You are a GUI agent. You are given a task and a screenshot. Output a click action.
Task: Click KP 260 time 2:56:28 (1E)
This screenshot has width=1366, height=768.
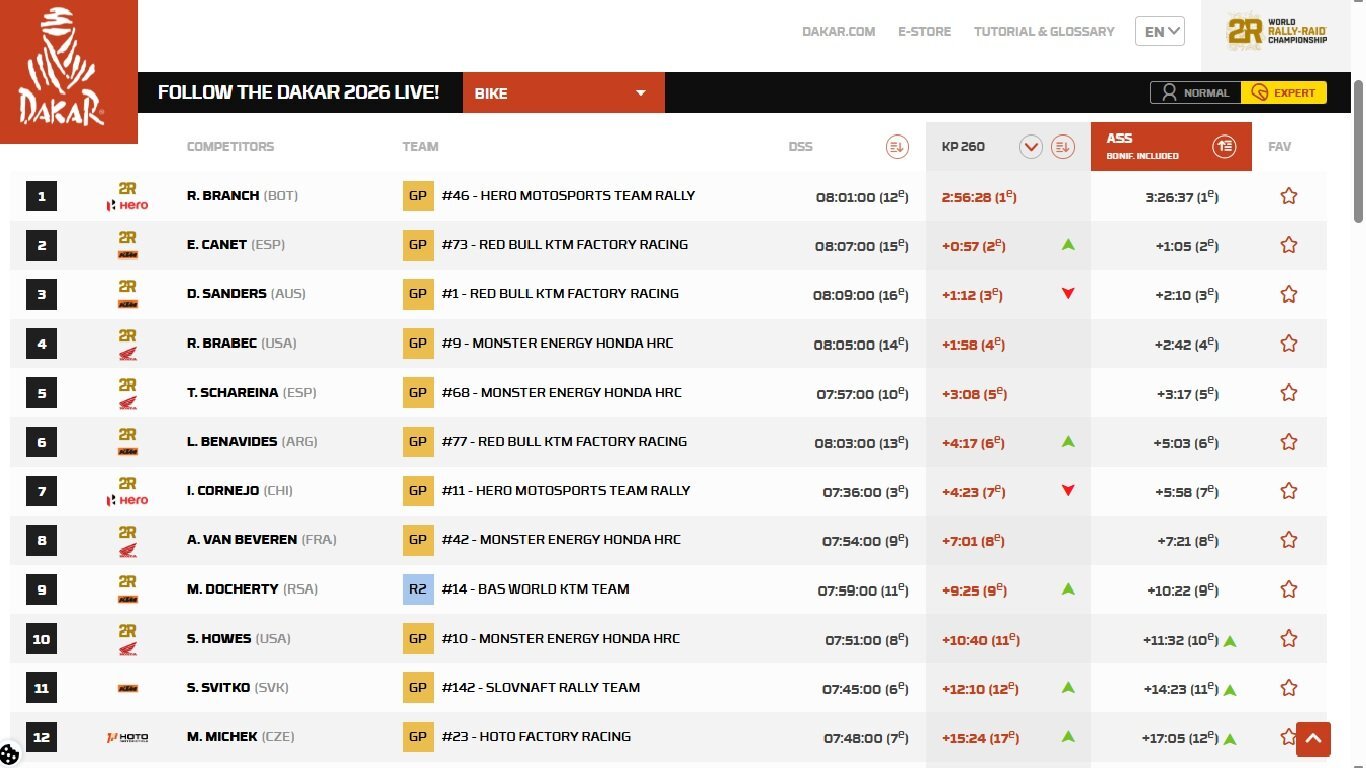pos(979,197)
